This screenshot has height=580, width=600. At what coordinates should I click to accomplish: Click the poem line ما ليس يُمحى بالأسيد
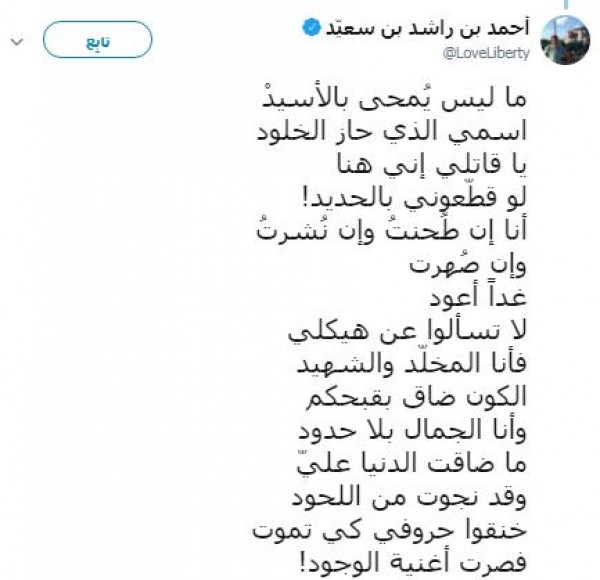tap(395, 99)
